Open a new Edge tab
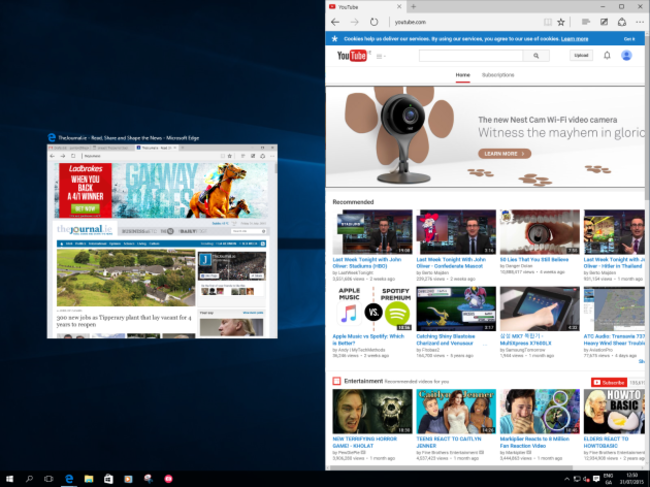This screenshot has width=650, height=487. pyautogui.click(x=413, y=7)
